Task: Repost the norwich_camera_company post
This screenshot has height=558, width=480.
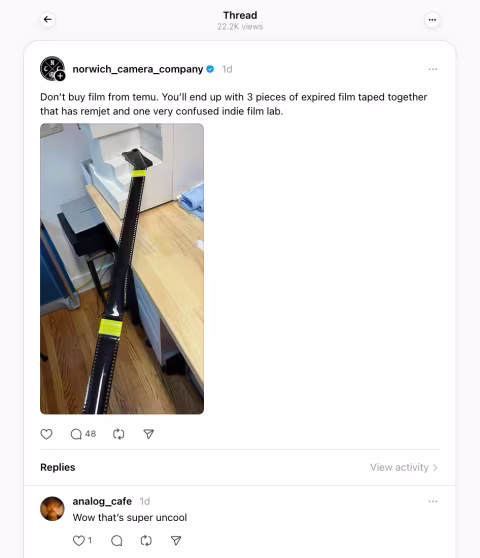Action: point(118,434)
